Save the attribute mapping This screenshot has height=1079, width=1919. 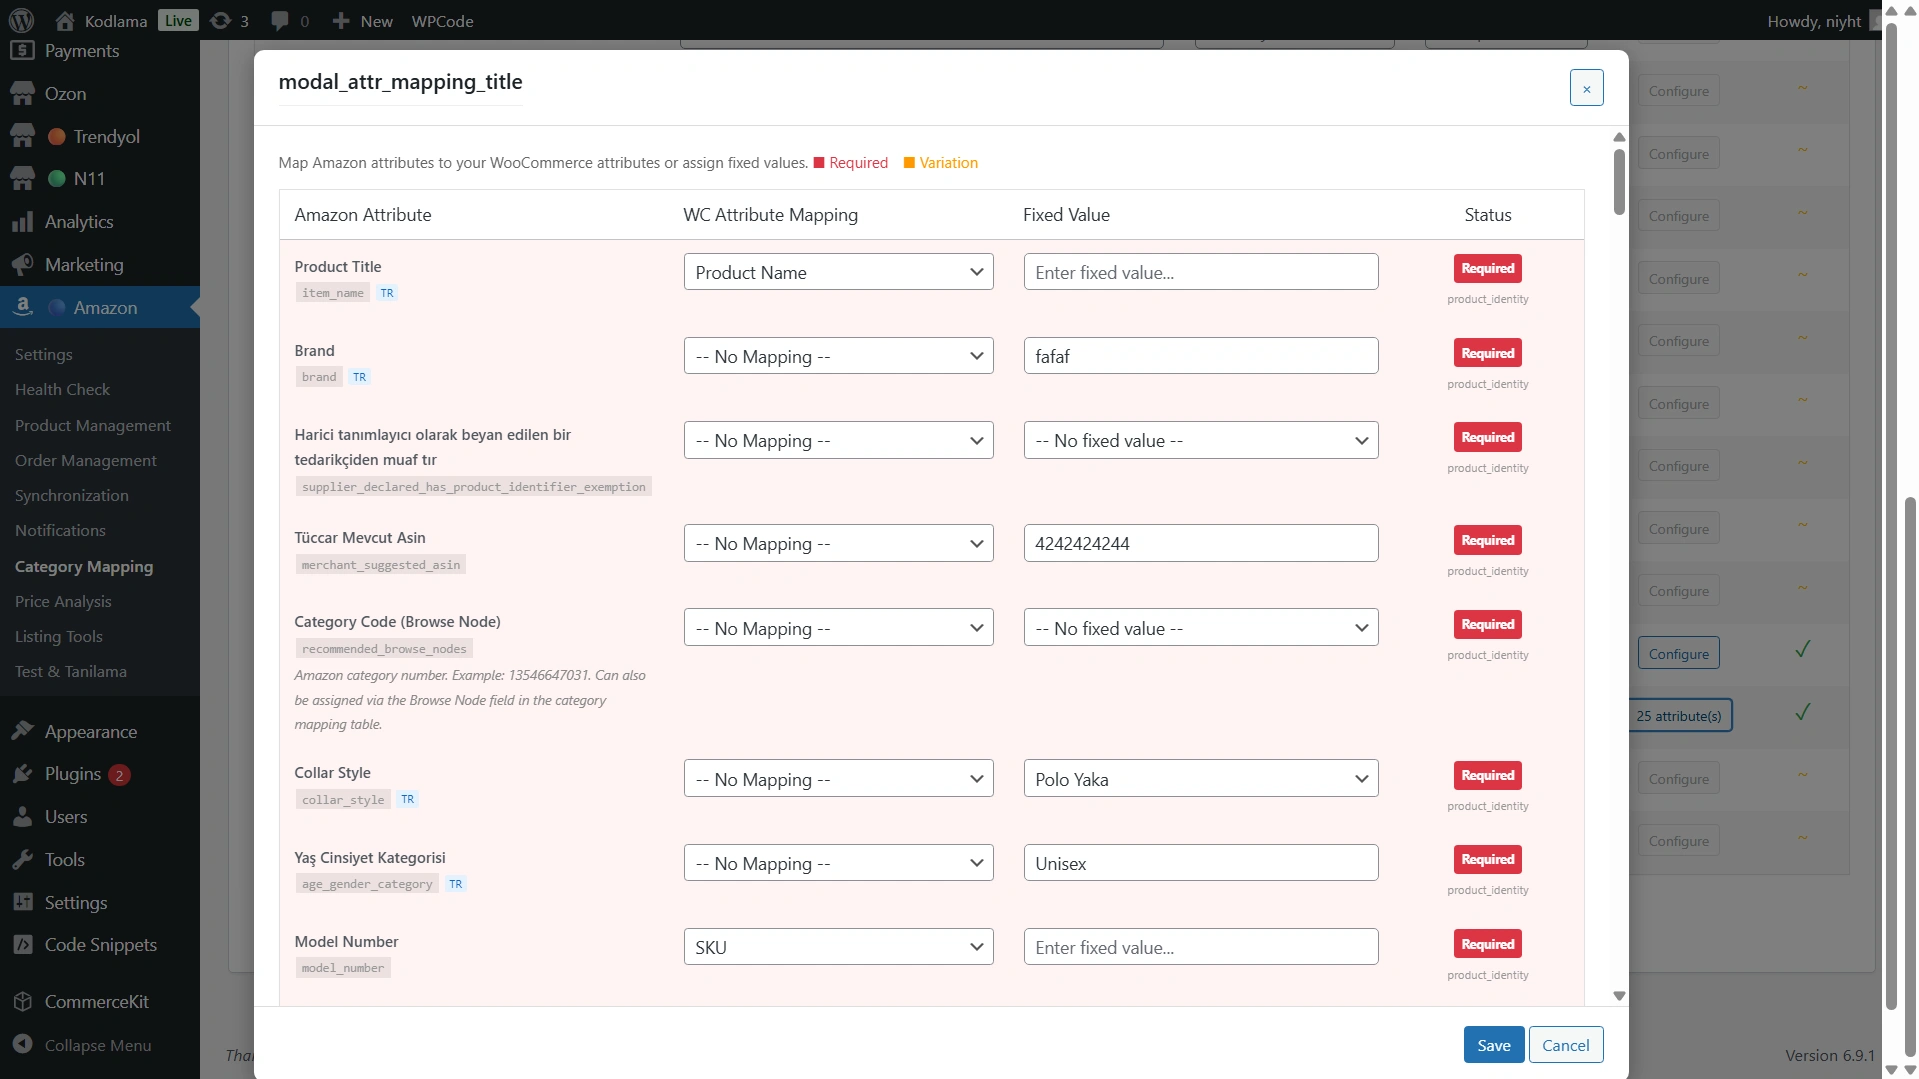click(x=1493, y=1045)
